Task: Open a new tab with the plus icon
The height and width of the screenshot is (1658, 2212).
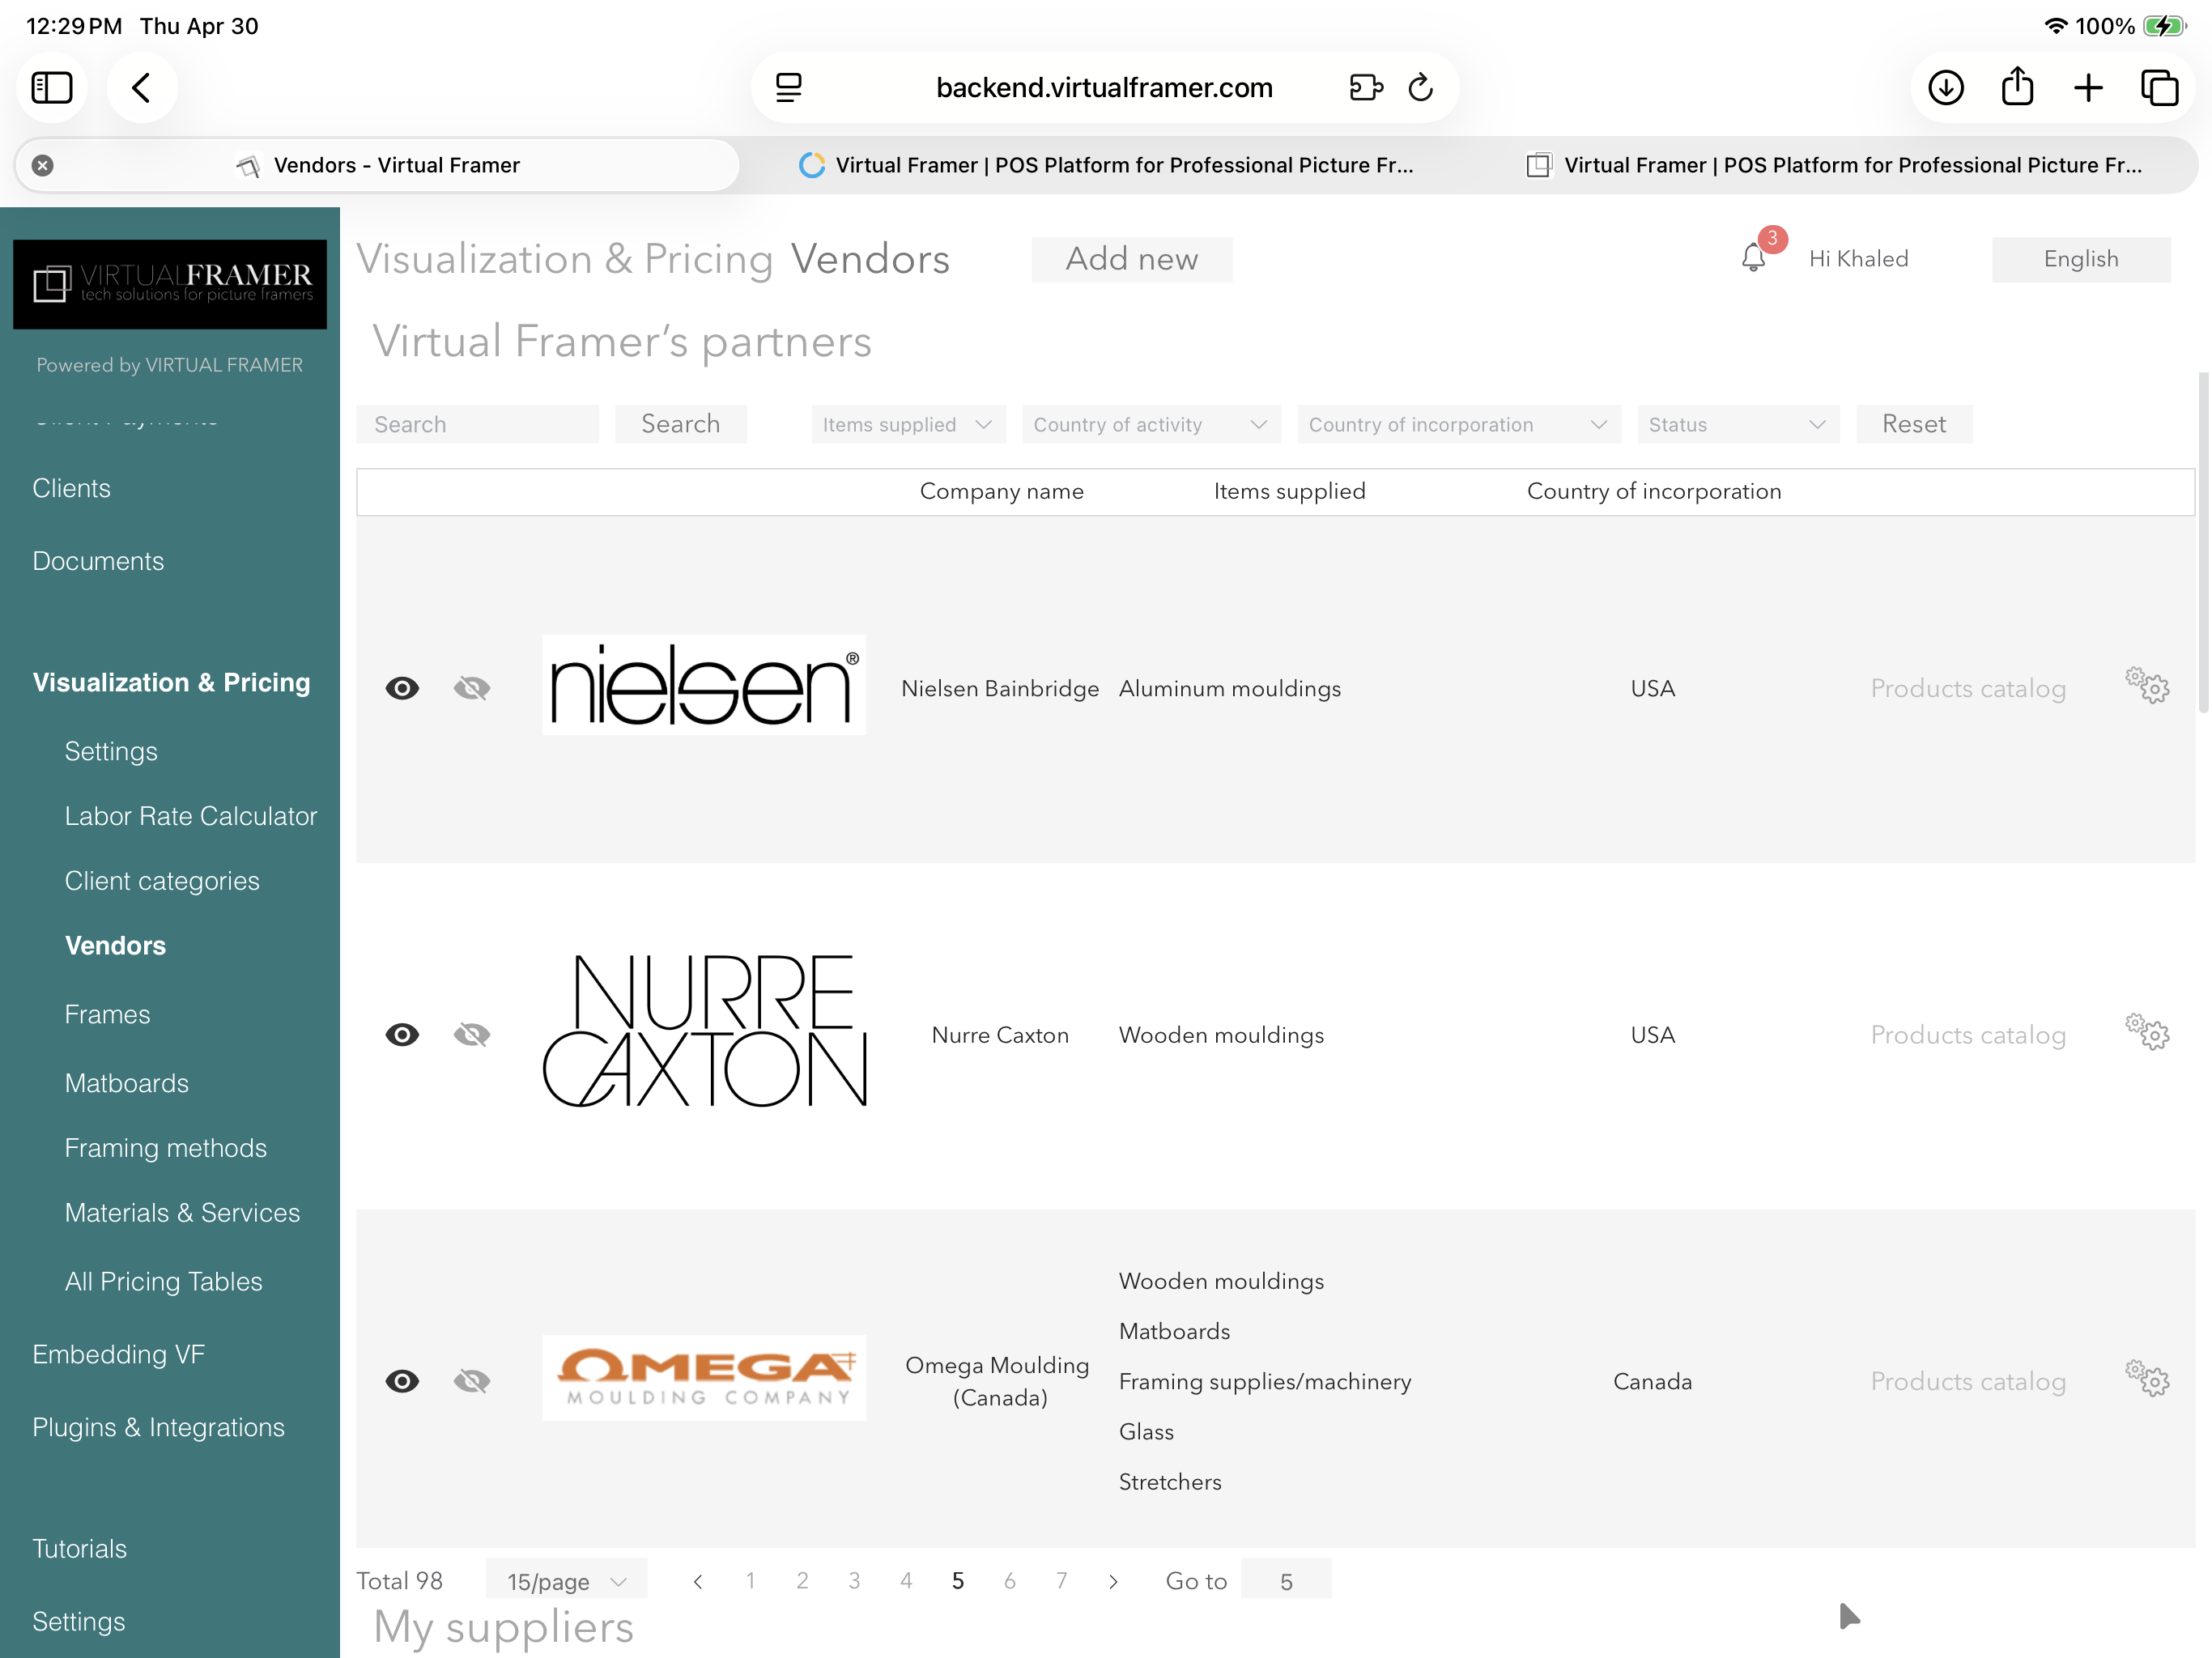Action: pos(2089,88)
